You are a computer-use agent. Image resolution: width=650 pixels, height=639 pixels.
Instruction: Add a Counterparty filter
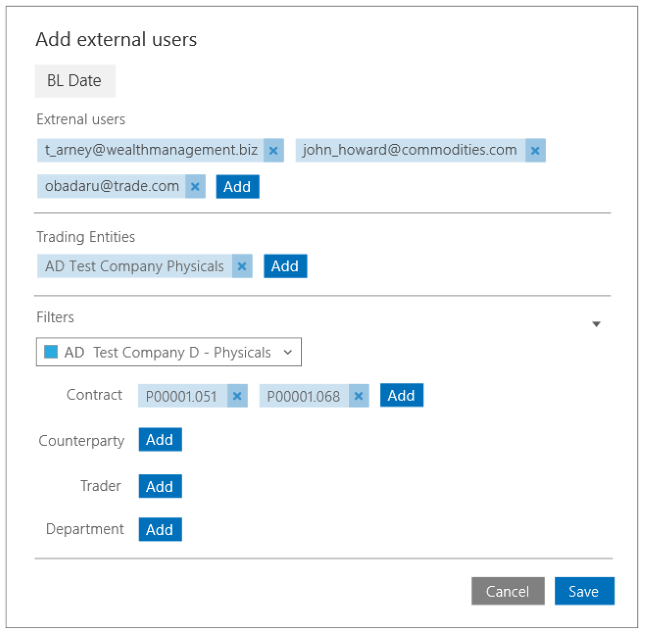point(160,440)
